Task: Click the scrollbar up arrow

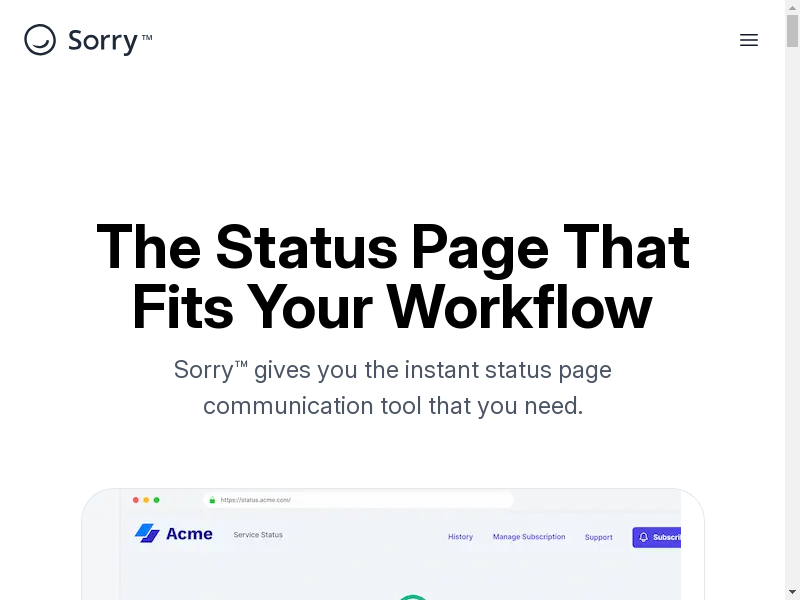Action: pos(792,8)
